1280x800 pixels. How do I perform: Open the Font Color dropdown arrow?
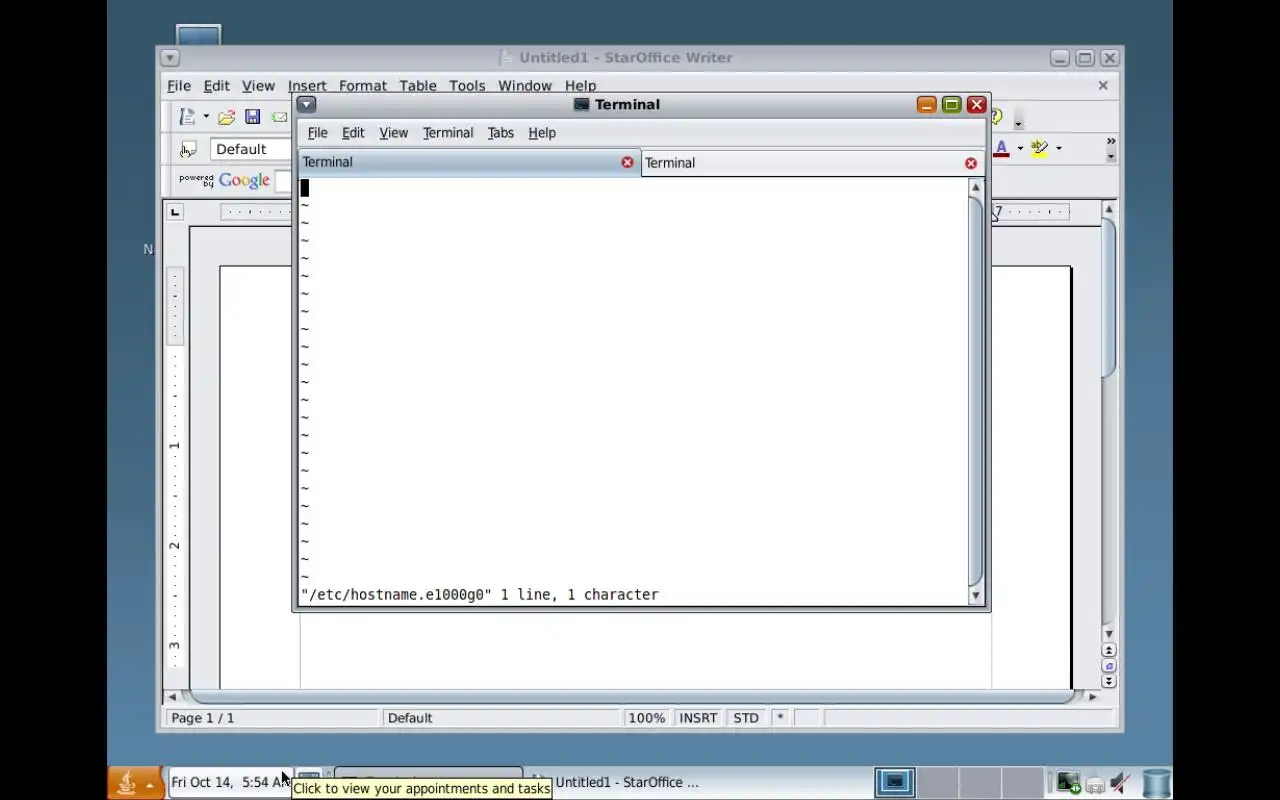click(1020, 148)
